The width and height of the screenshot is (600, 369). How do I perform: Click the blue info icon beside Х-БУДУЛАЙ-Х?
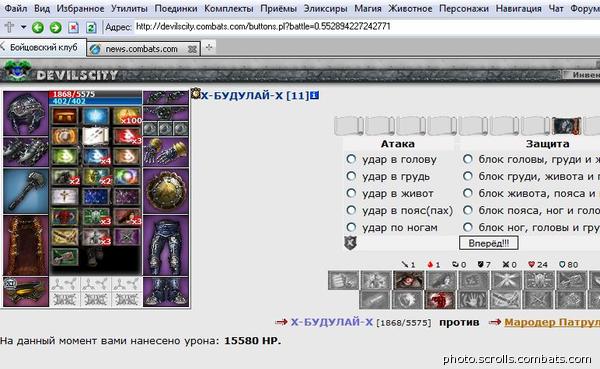315,95
